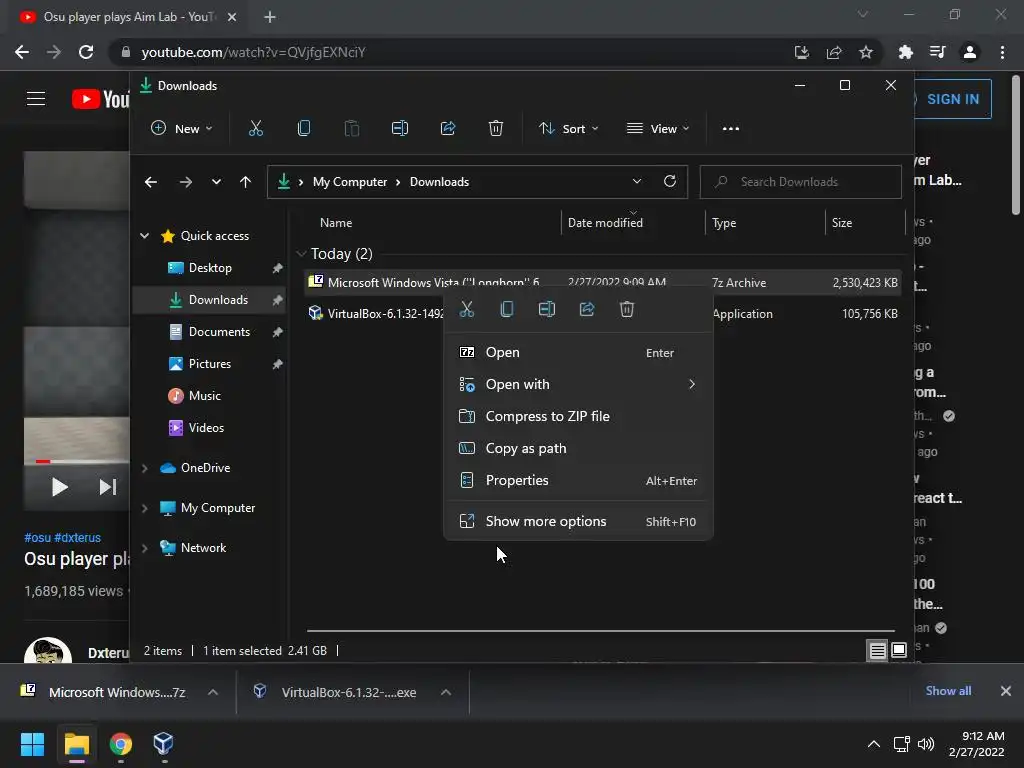The width and height of the screenshot is (1024, 768).
Task: Click the #osu hashtag link
Action: (x=37, y=537)
